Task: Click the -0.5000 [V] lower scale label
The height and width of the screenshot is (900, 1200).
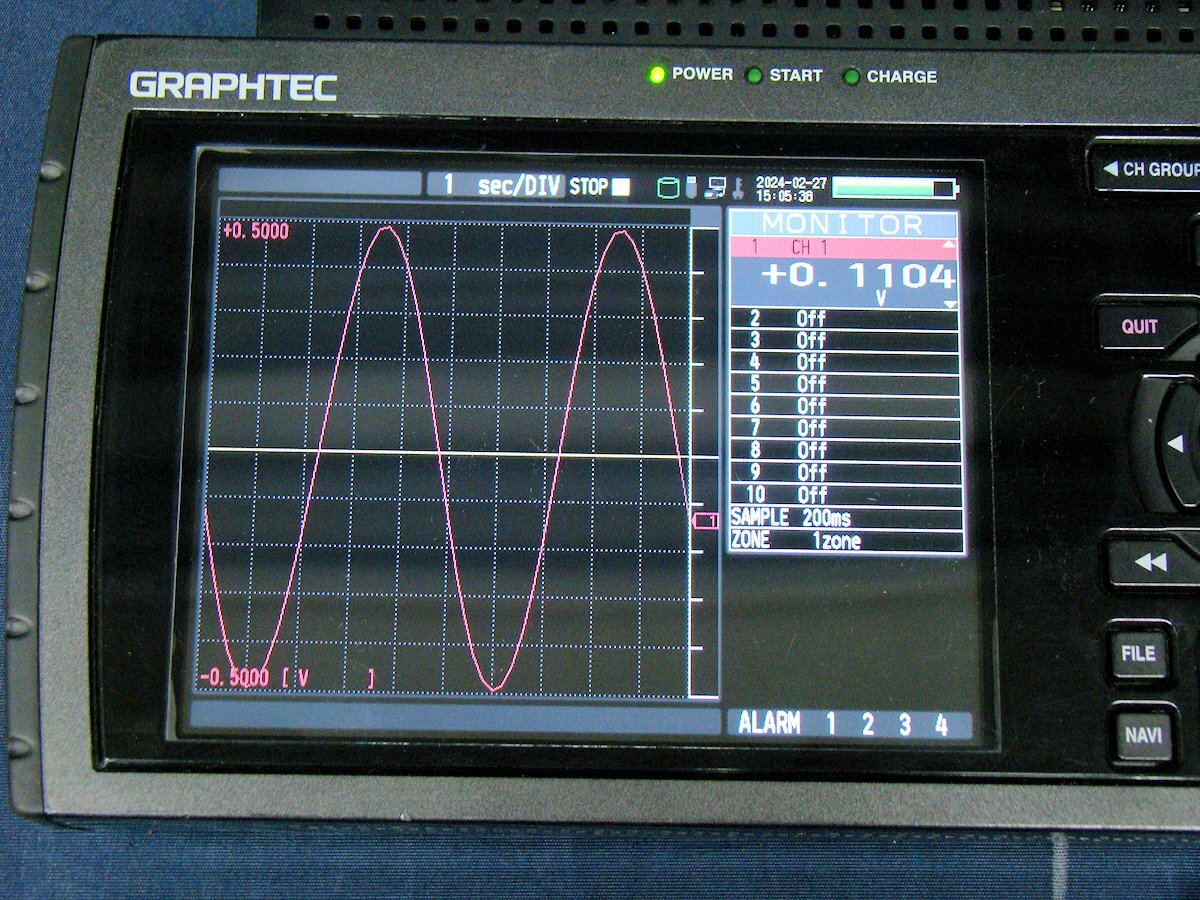Action: pyautogui.click(x=287, y=678)
